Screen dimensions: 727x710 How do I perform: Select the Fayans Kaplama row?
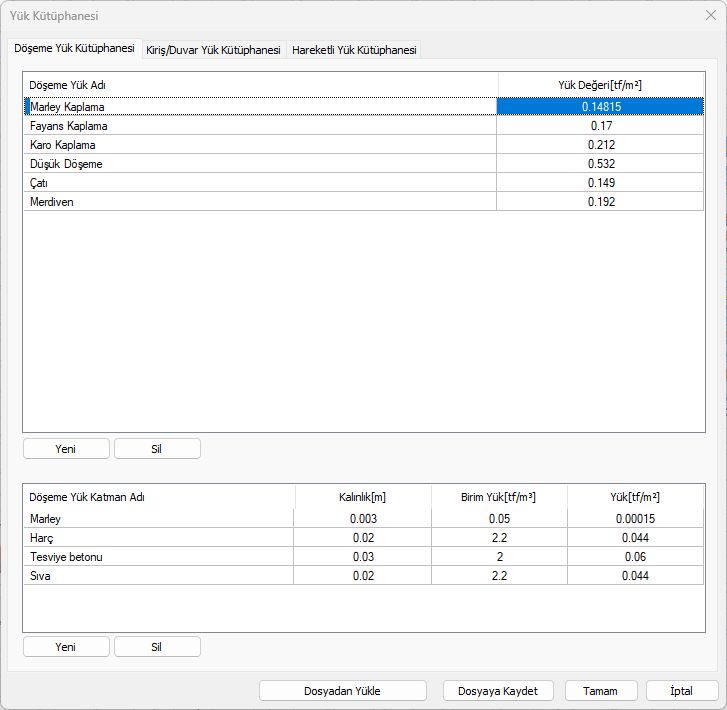pyautogui.click(x=69, y=126)
